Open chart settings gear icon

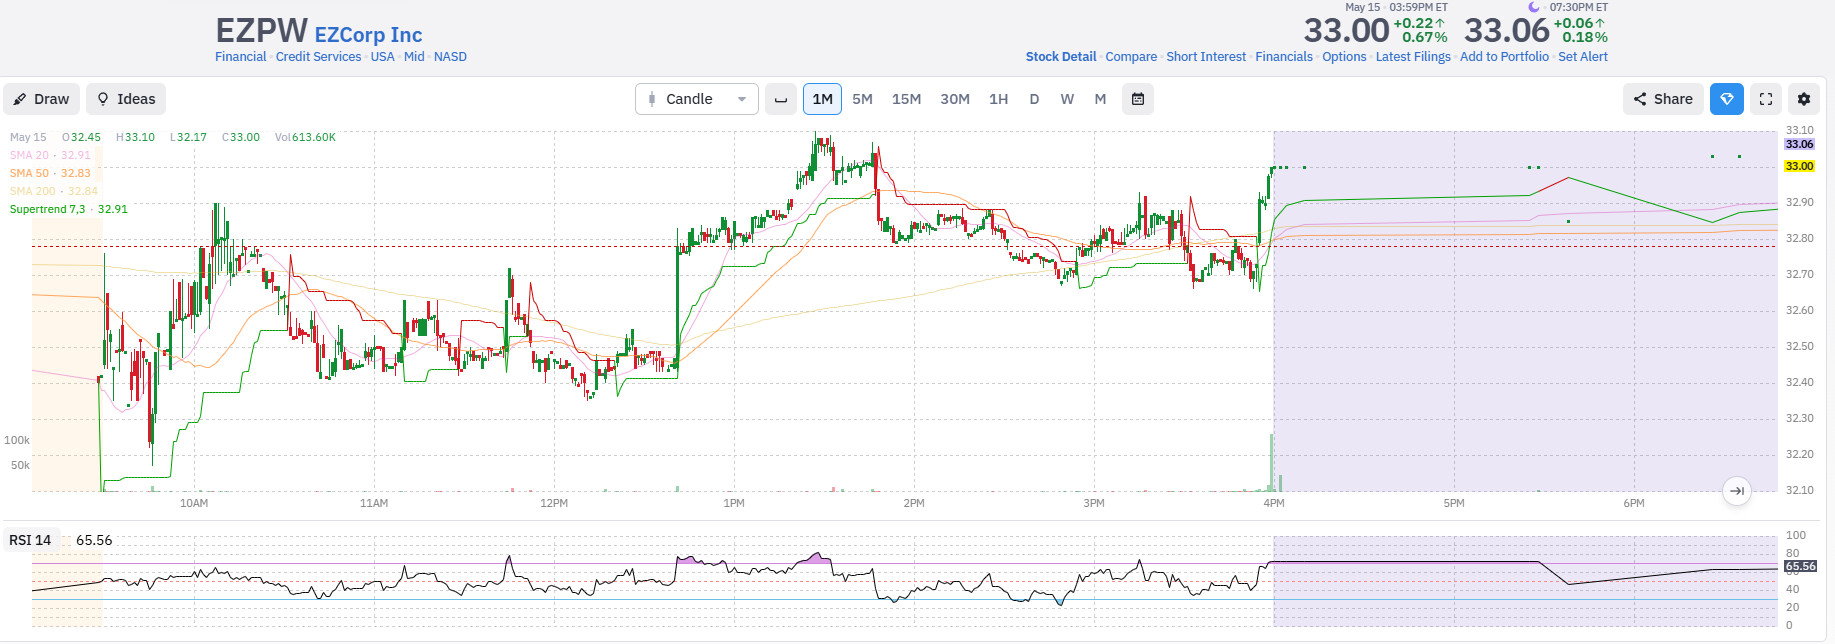(x=1804, y=99)
